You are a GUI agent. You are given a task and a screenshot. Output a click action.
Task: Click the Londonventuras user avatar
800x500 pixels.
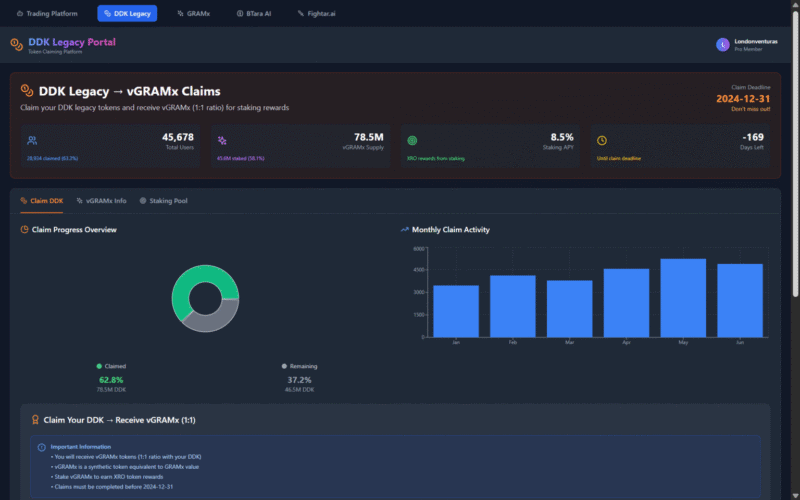[x=723, y=44]
